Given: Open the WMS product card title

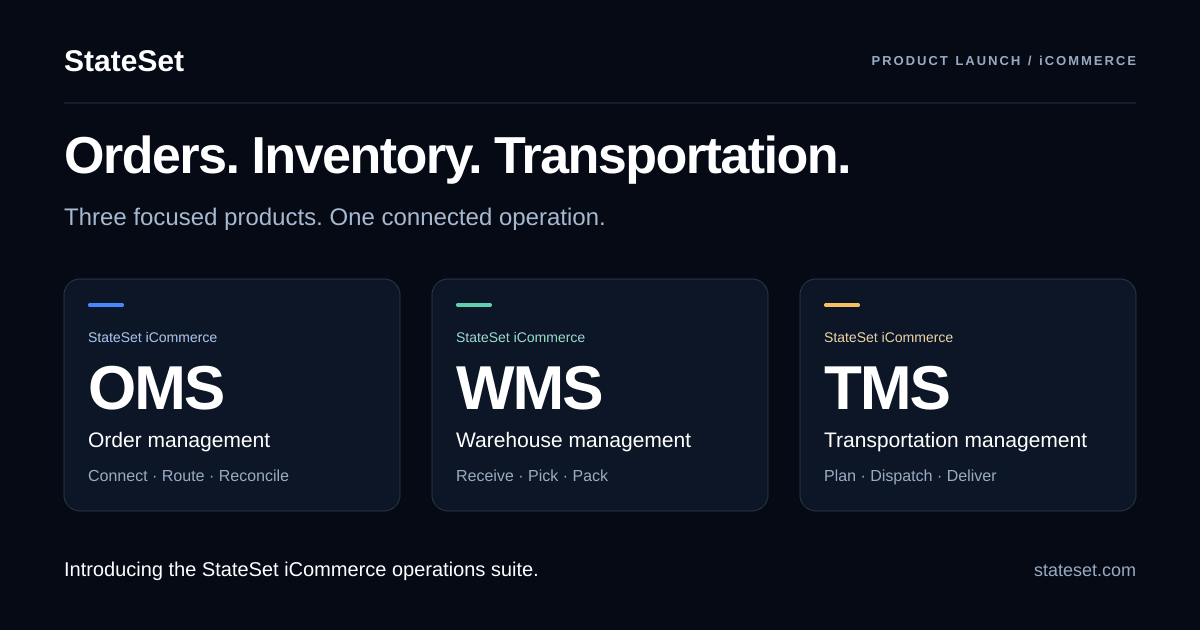Looking at the screenshot, I should point(529,388).
